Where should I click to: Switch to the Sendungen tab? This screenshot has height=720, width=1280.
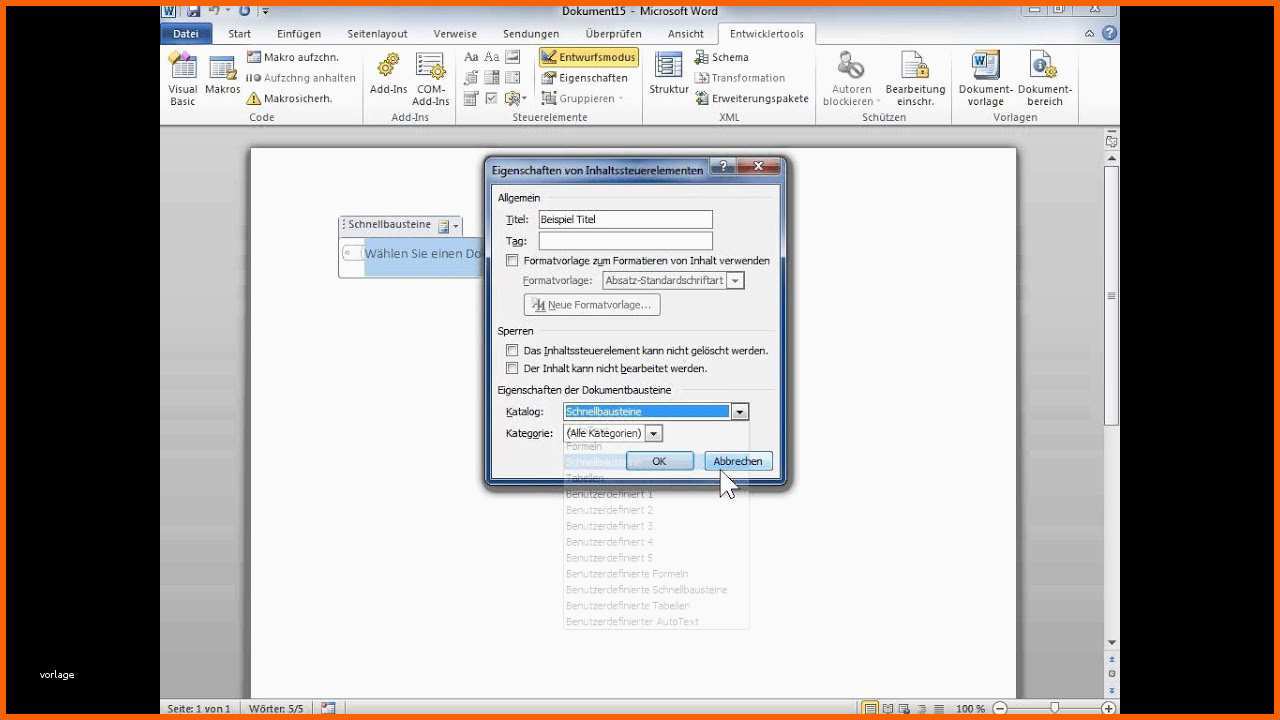point(531,33)
